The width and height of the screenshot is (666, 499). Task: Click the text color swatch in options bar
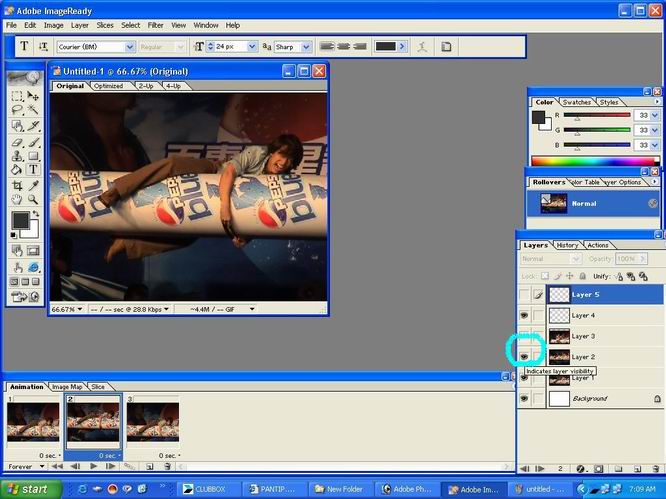tap(386, 46)
